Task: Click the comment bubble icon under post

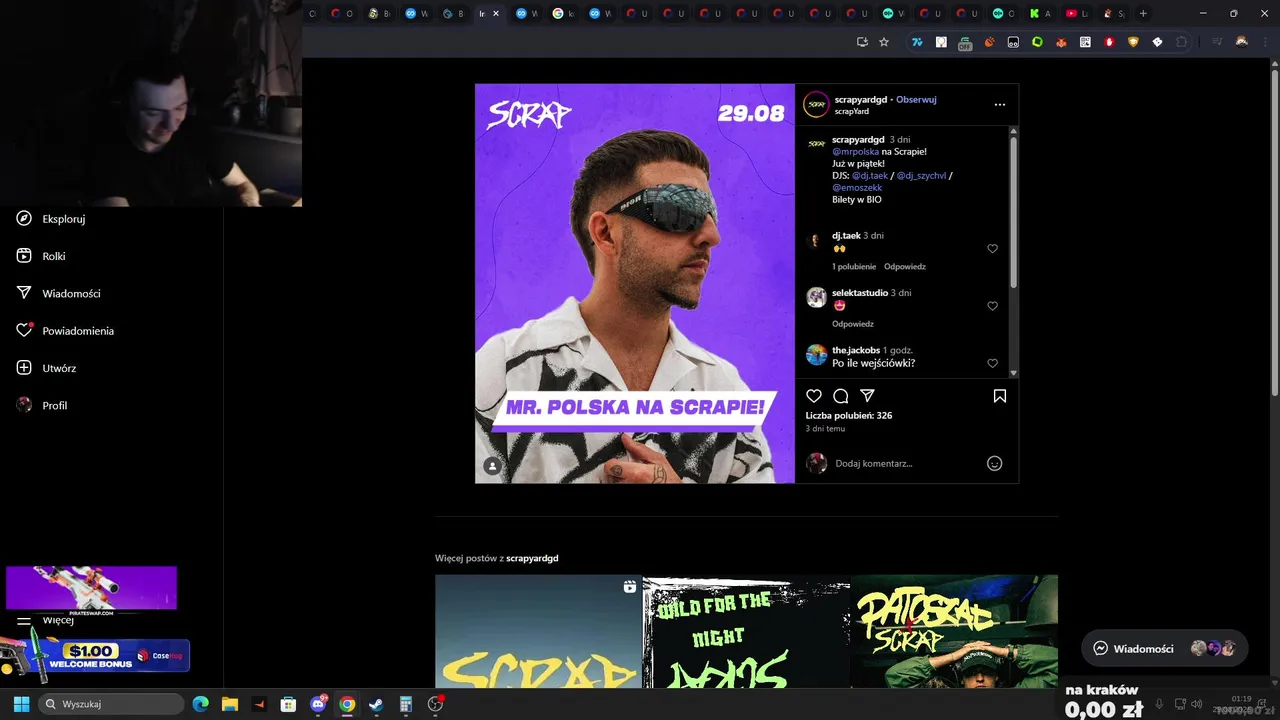Action: (841, 396)
